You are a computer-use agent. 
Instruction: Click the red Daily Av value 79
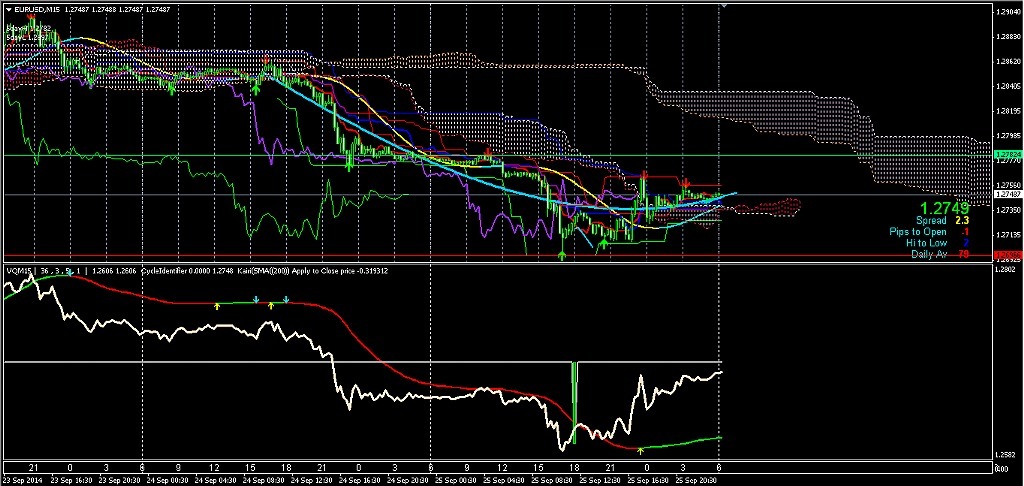tap(963, 254)
